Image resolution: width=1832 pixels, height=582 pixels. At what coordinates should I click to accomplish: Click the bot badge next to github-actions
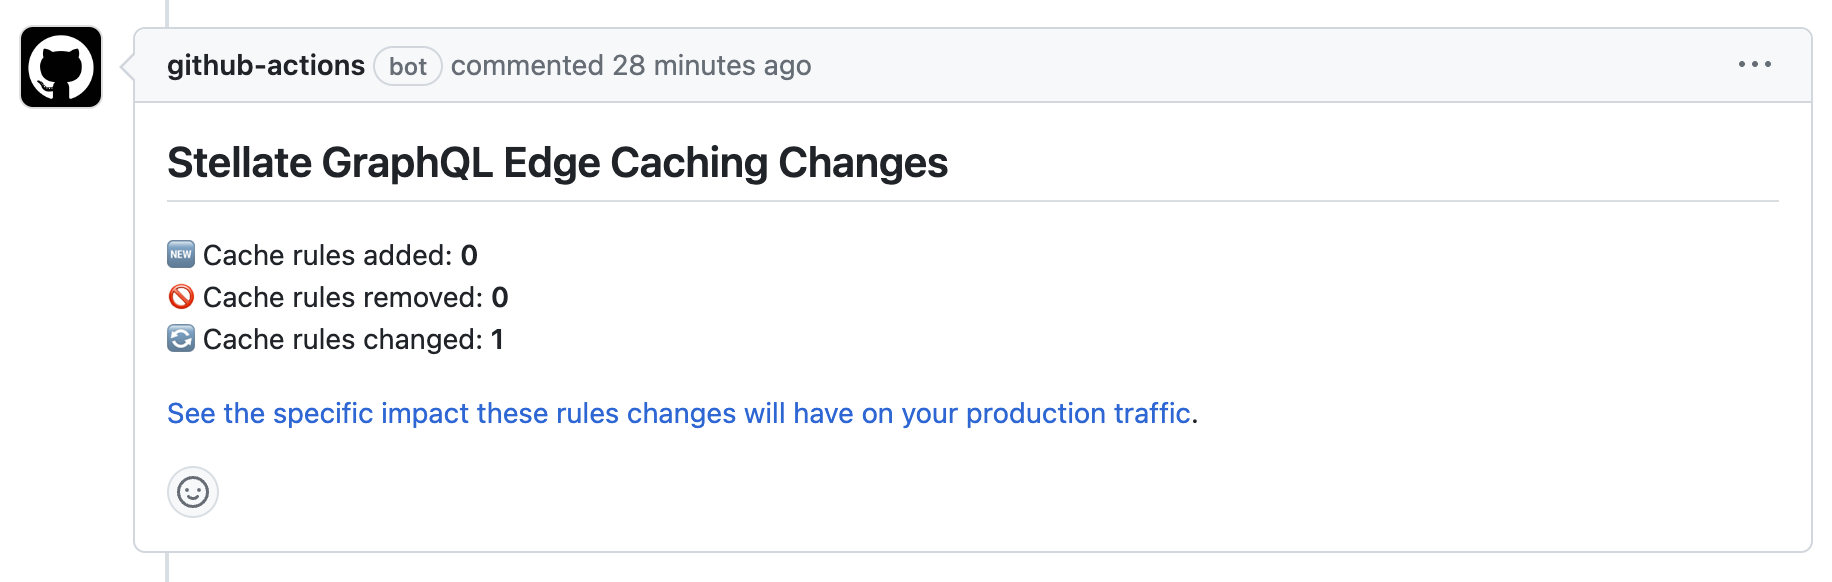[409, 66]
